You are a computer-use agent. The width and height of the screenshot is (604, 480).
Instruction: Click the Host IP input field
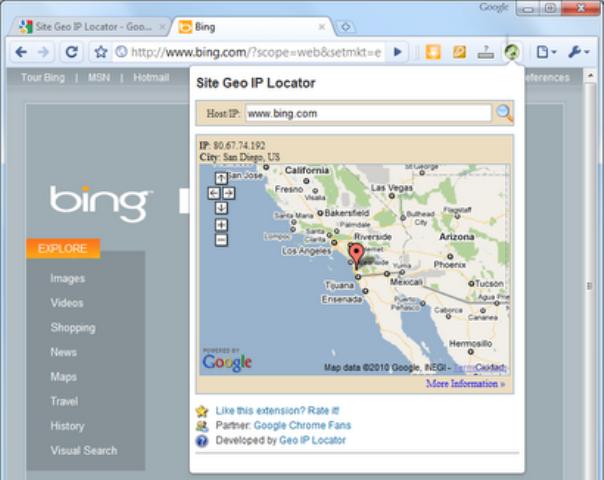(368, 114)
